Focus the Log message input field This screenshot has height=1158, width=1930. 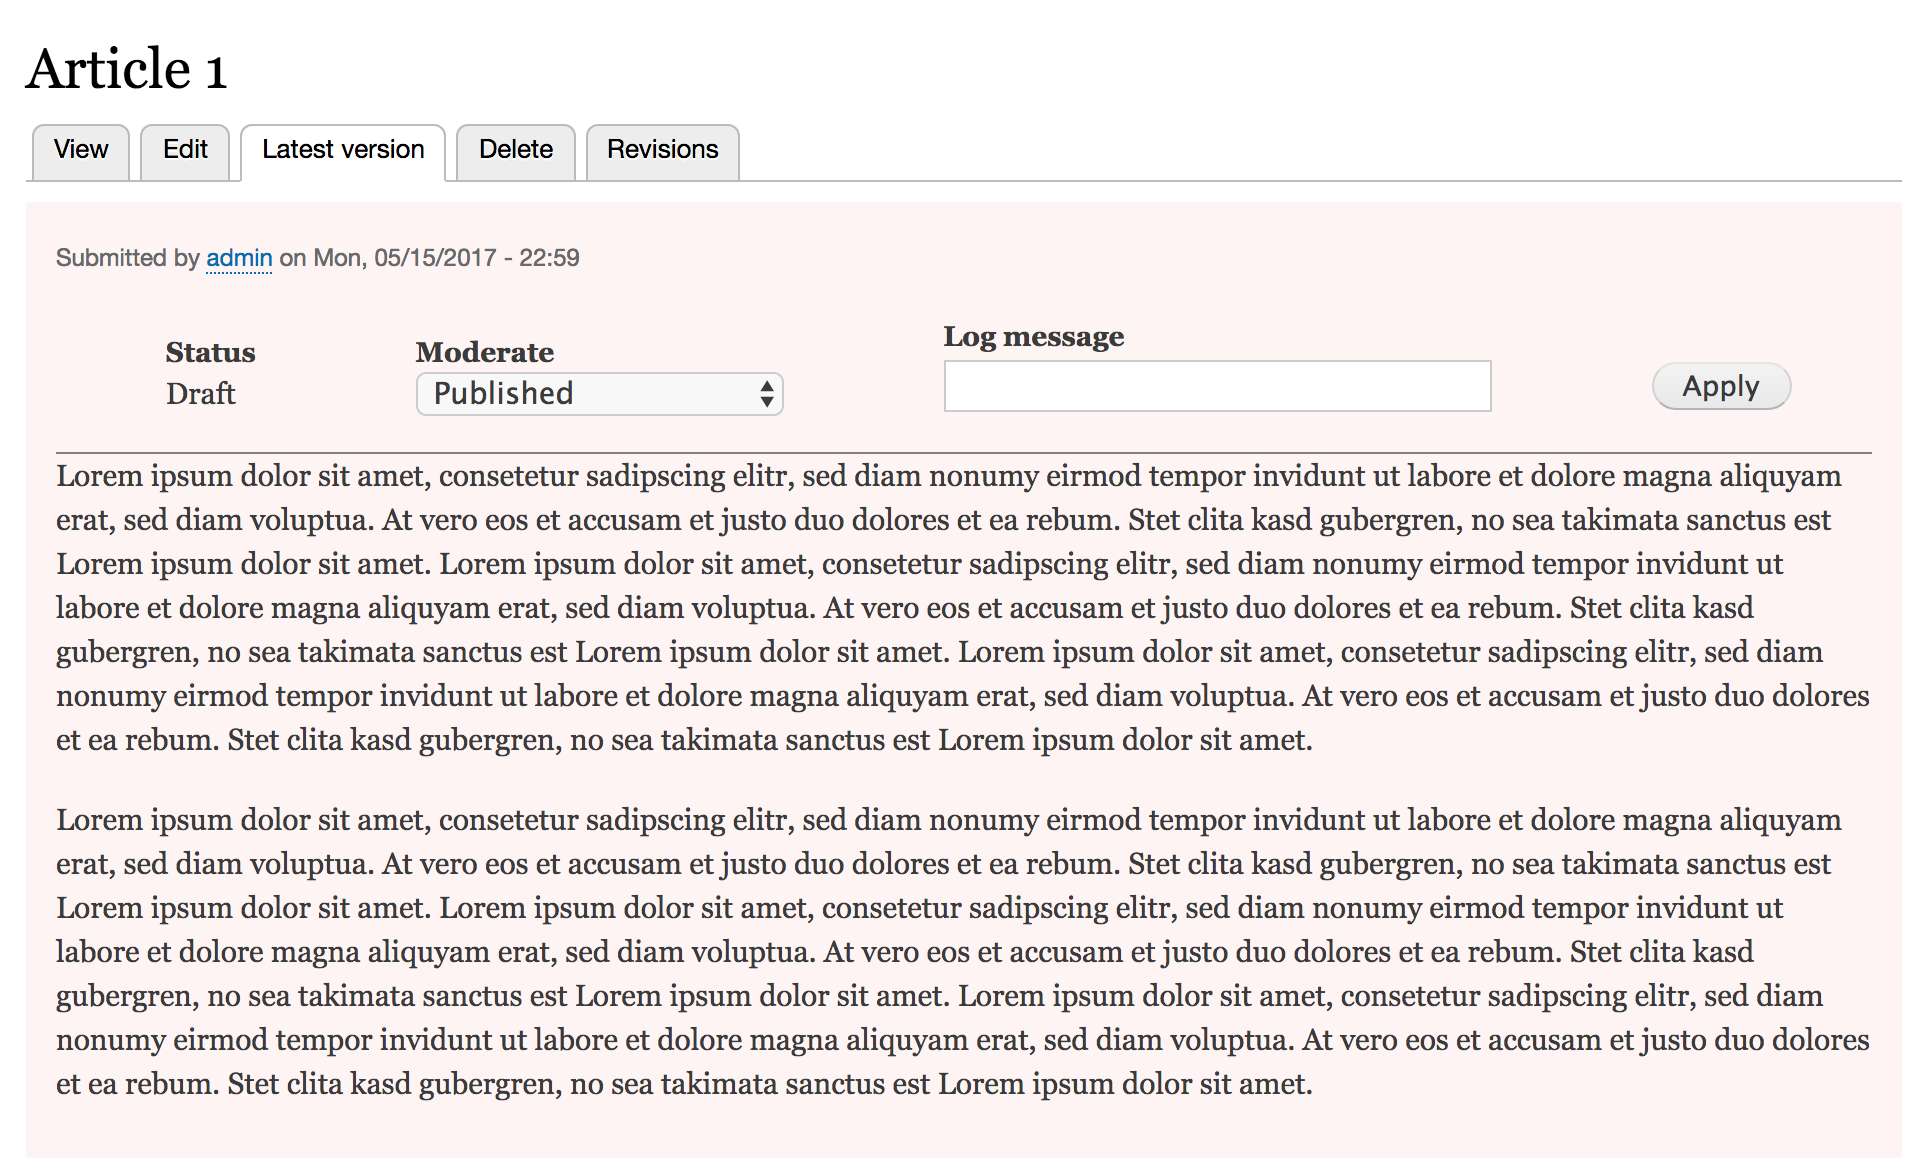1217,386
